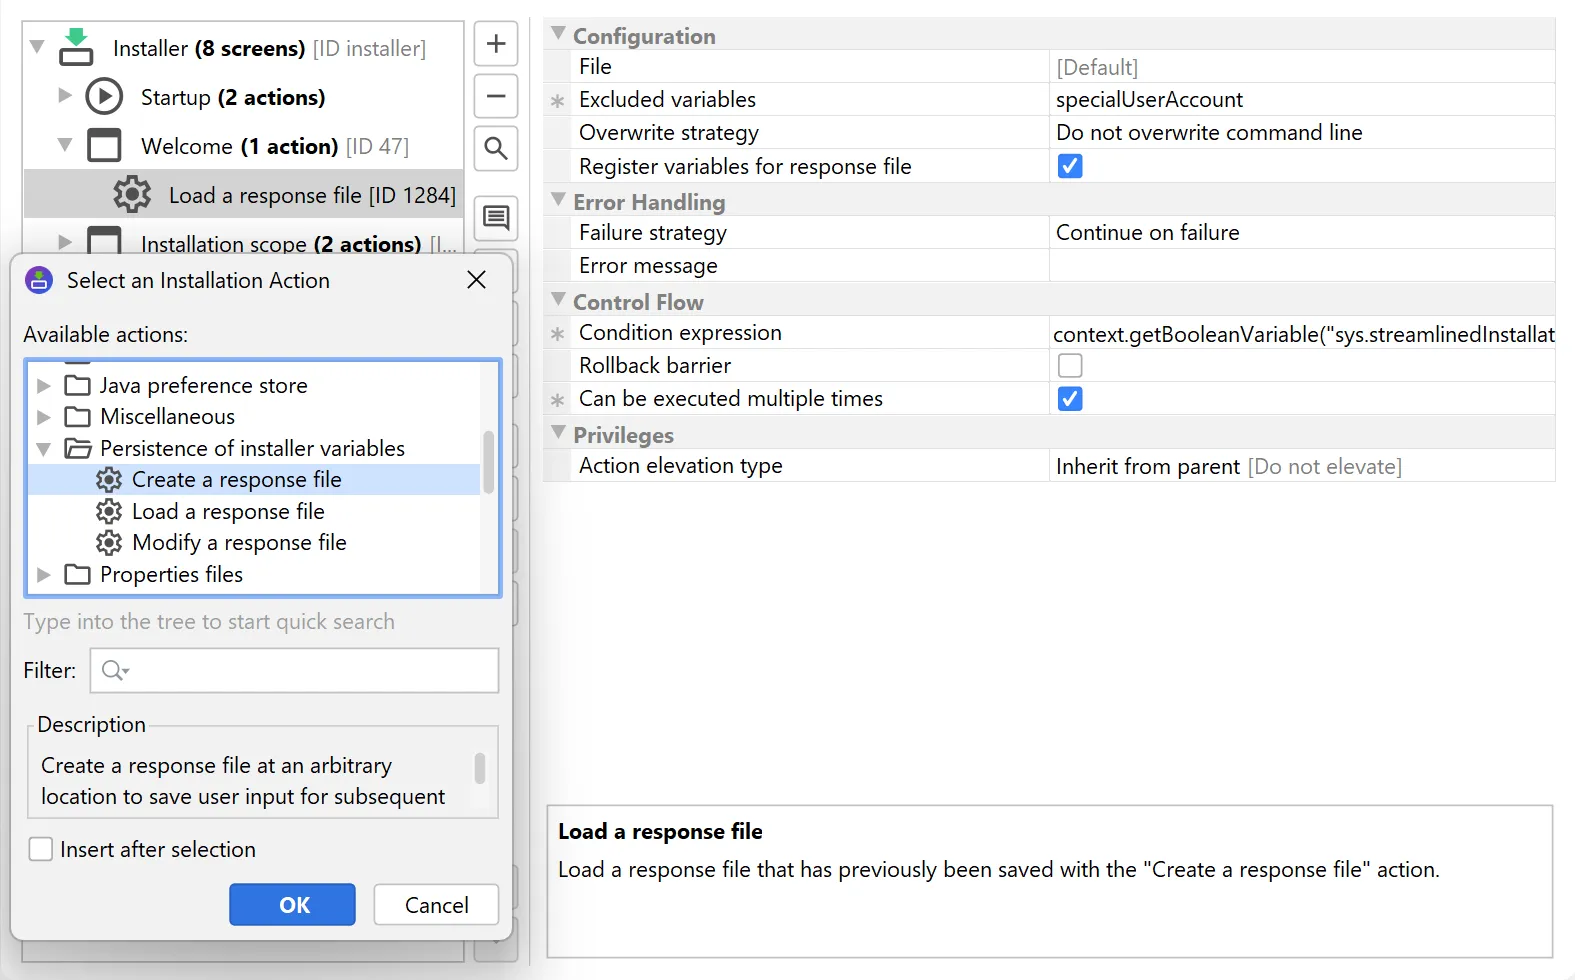1575x980 pixels.
Task: Change Failure strategy Continue on failure
Action: (1302, 233)
